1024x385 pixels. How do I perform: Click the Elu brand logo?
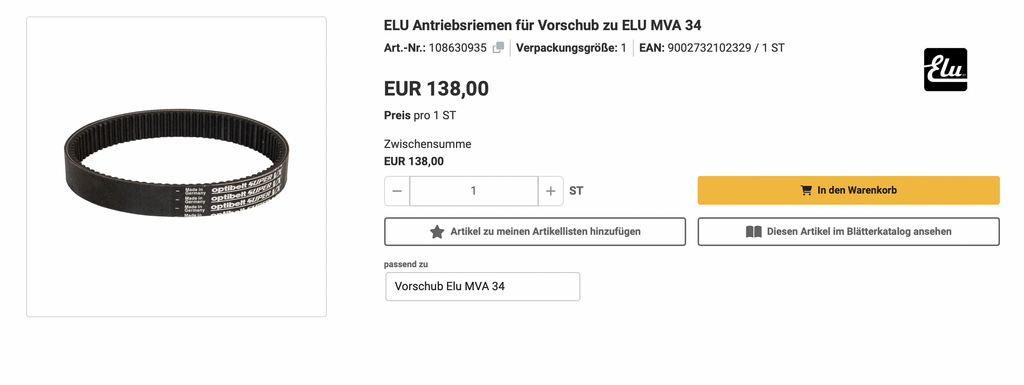pyautogui.click(x=945, y=69)
